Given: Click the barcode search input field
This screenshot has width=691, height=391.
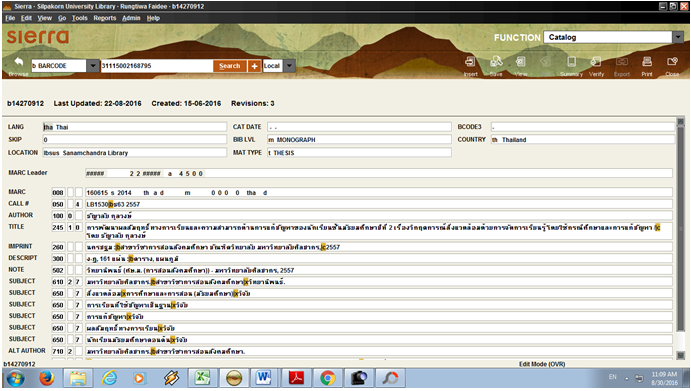Looking at the screenshot, I should [157, 66].
